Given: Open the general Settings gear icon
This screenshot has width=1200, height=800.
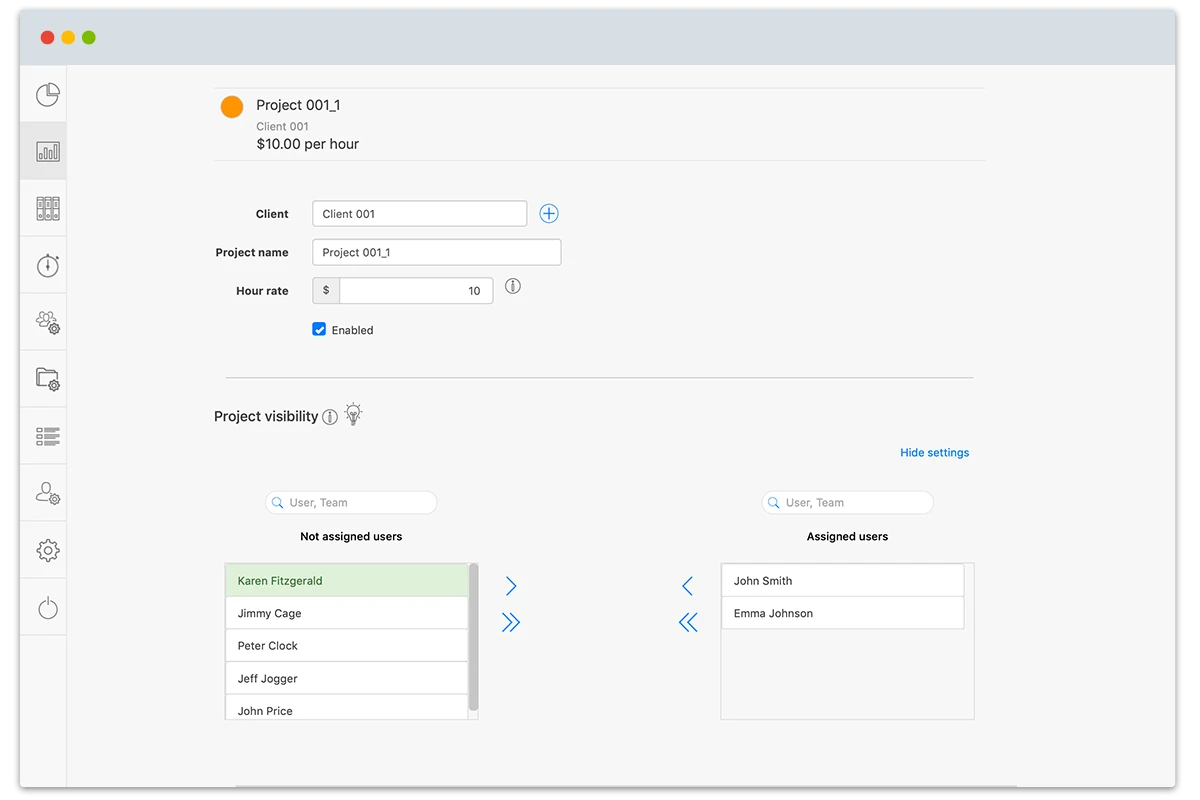Looking at the screenshot, I should point(45,549).
